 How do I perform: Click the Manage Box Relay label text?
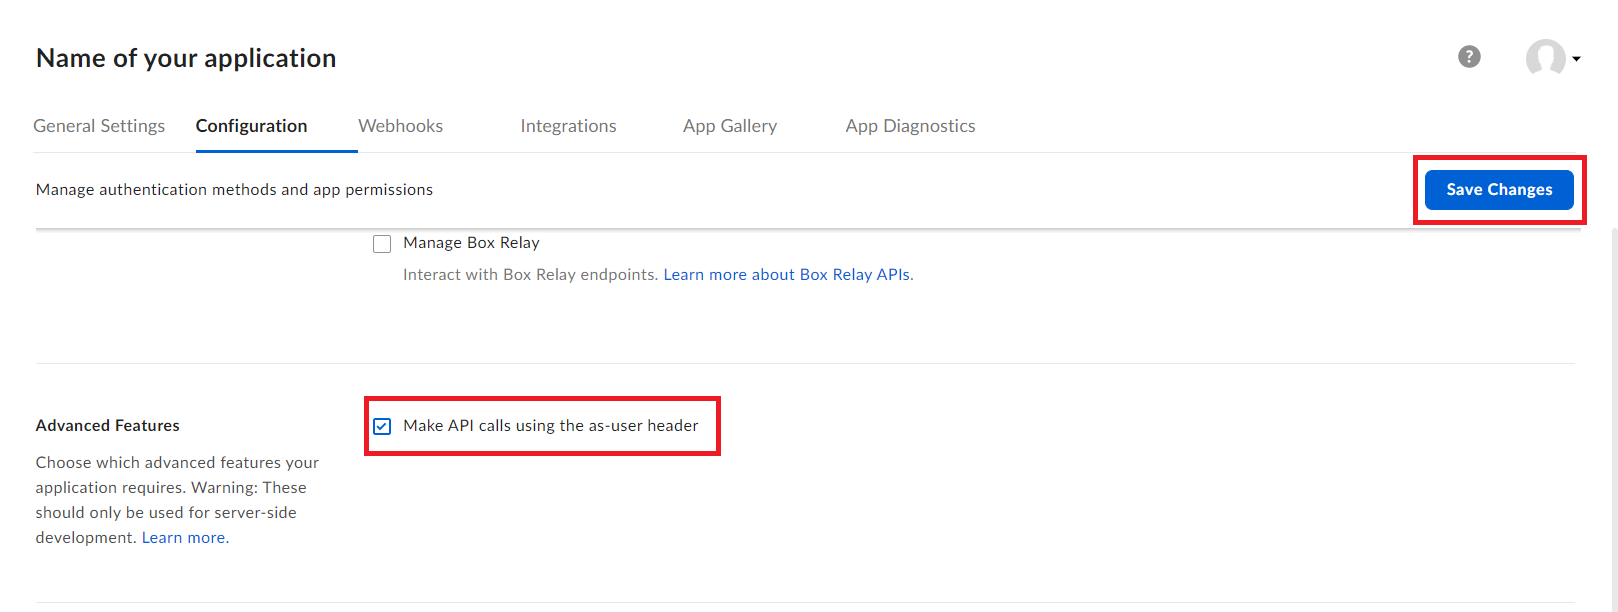point(471,243)
